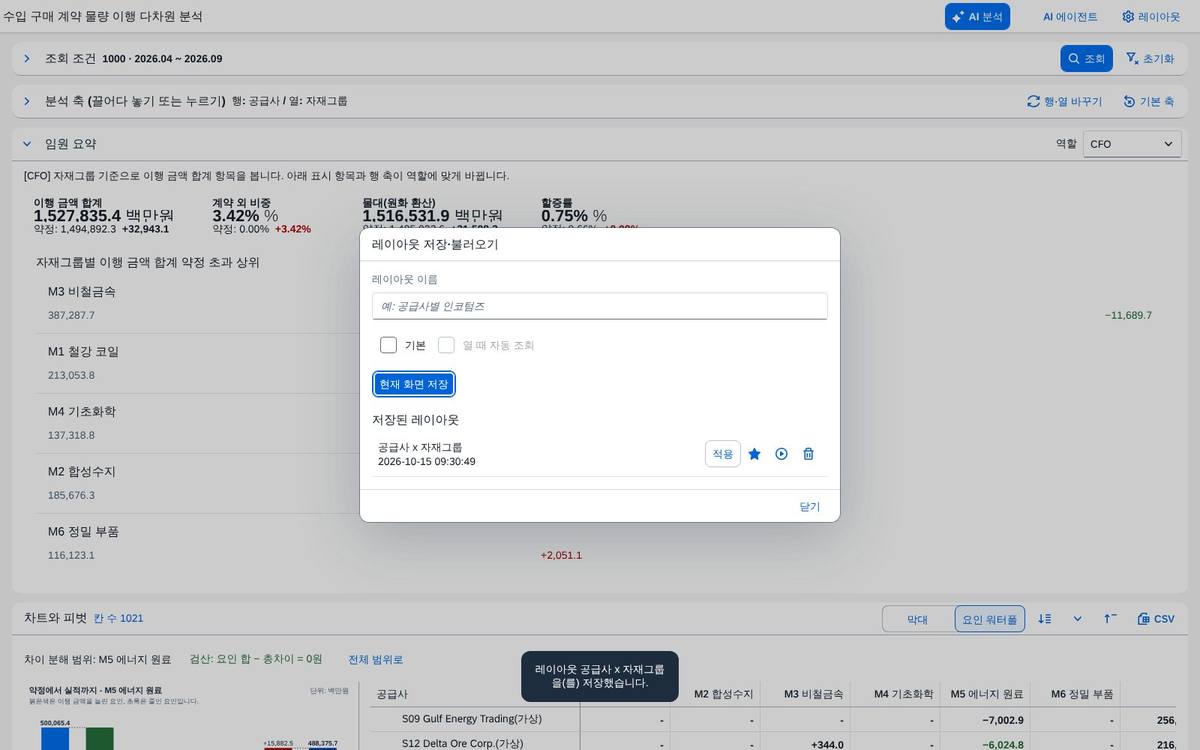Click the sort ascending arrow icon
Viewport: 1200px width, 750px height.
1110,619
